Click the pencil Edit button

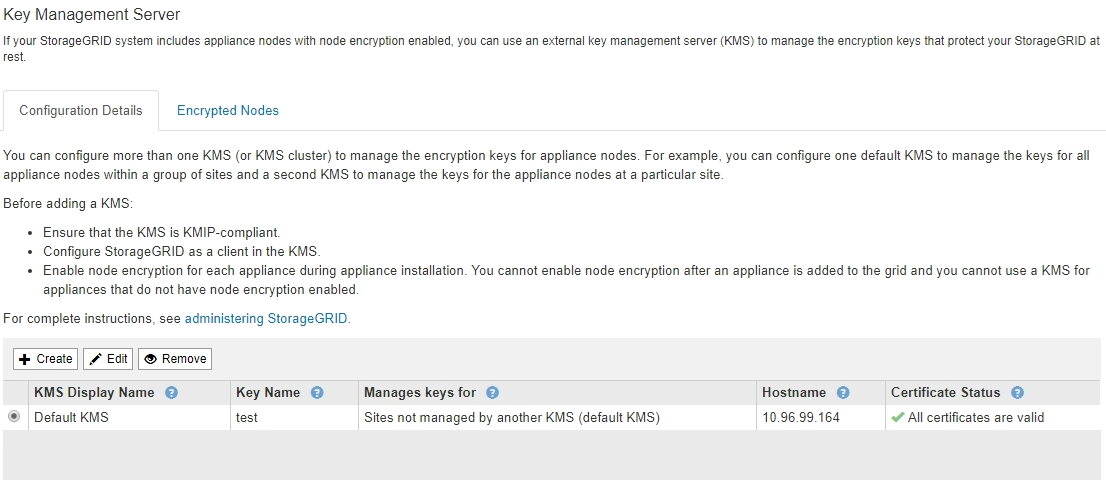point(108,359)
